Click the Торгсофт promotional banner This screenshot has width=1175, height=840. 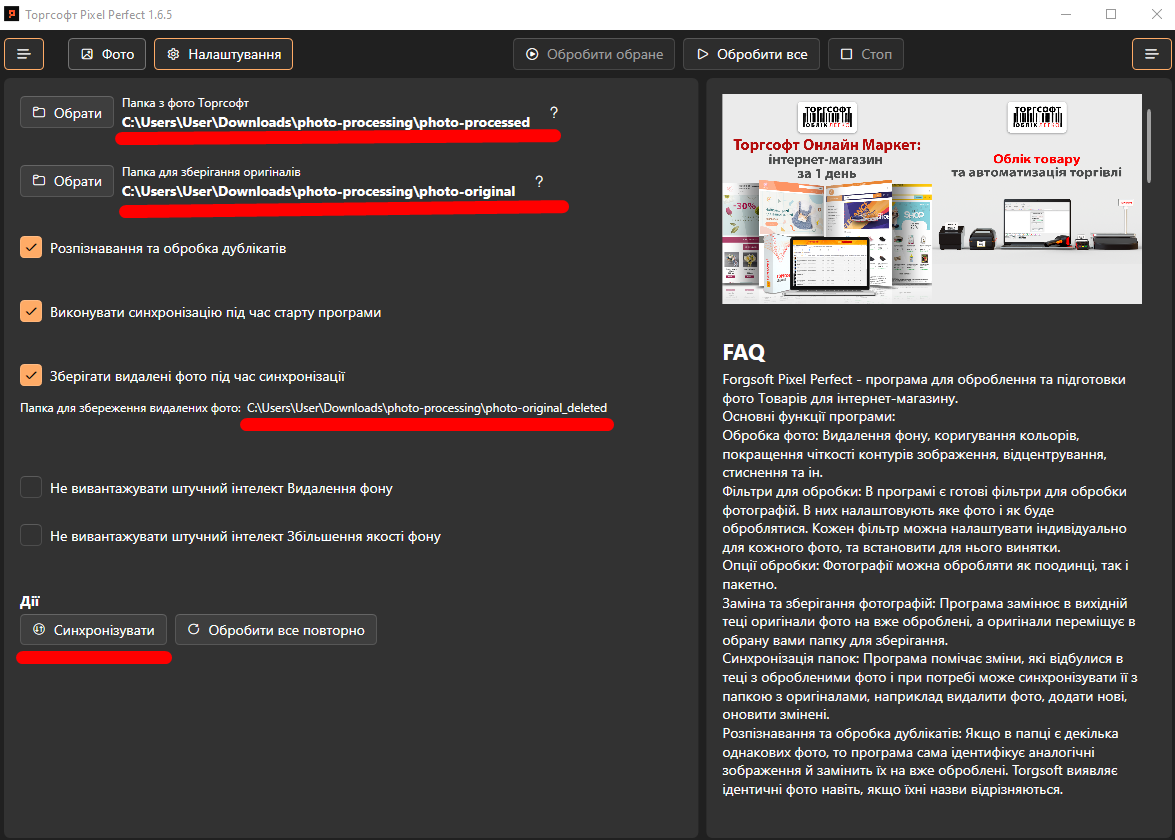pos(932,198)
